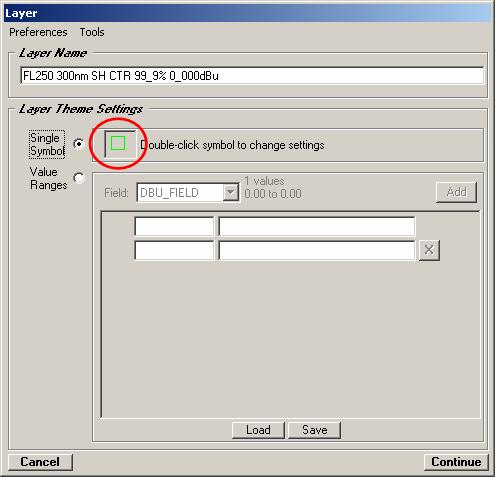Select the Single Symbol radio button

[x=79, y=144]
